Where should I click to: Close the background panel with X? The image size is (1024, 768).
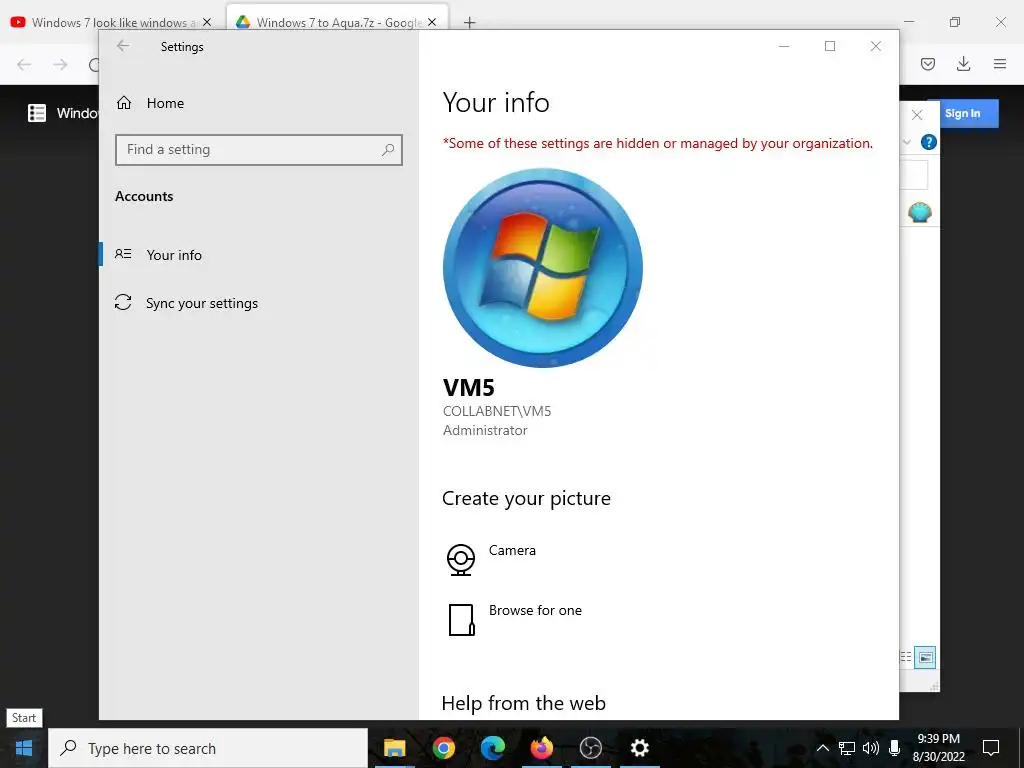point(917,115)
